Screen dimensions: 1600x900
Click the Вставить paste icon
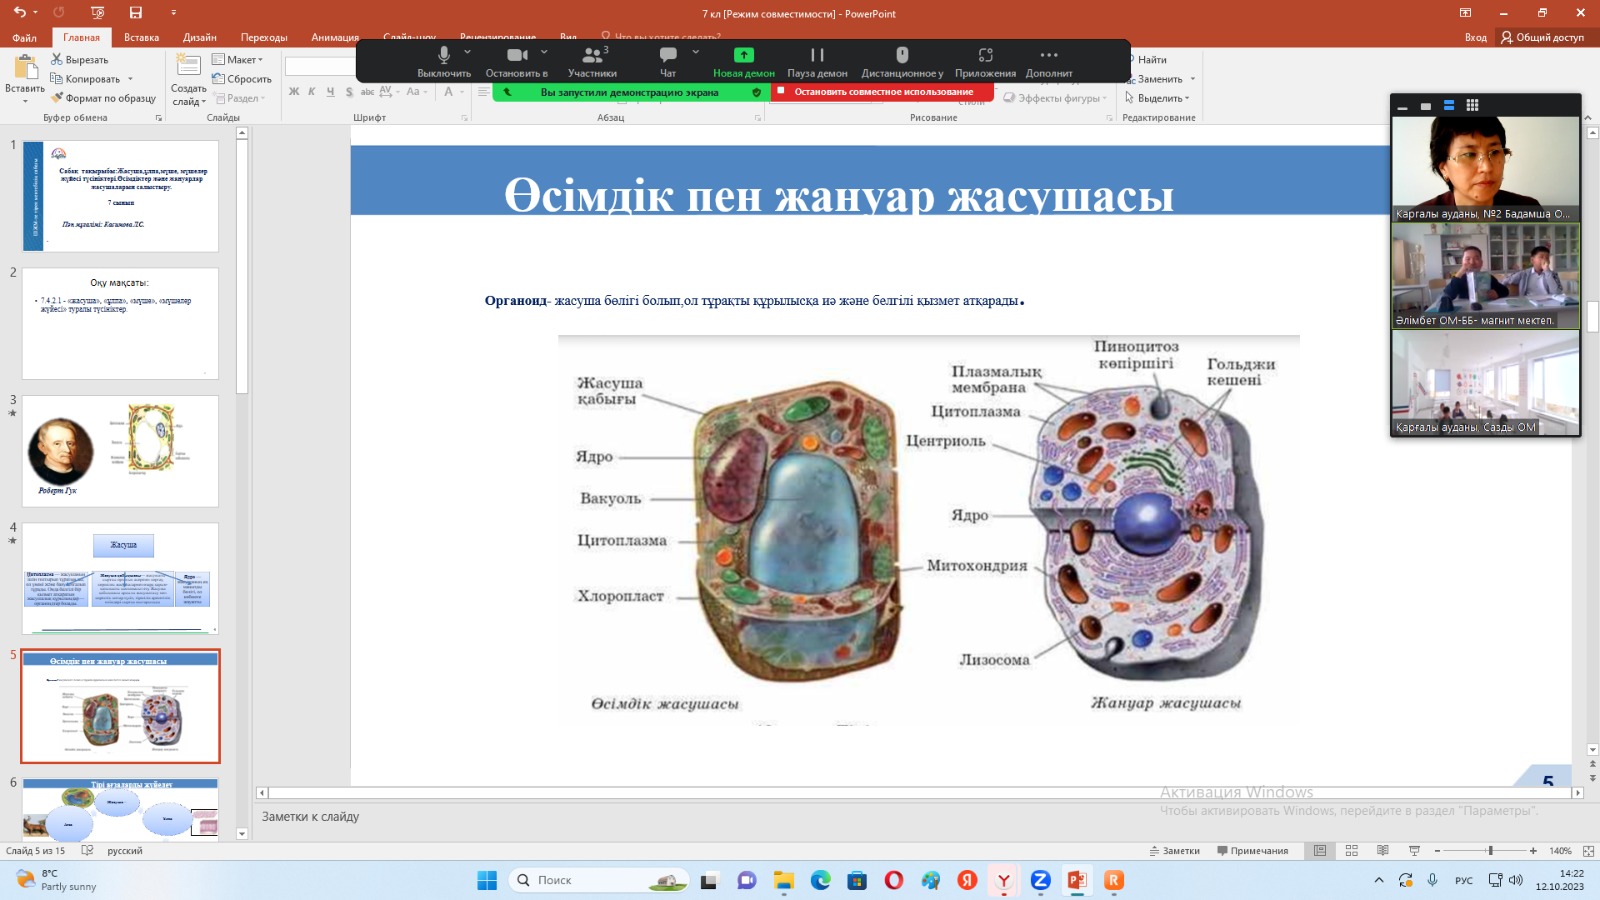pyautogui.click(x=25, y=68)
